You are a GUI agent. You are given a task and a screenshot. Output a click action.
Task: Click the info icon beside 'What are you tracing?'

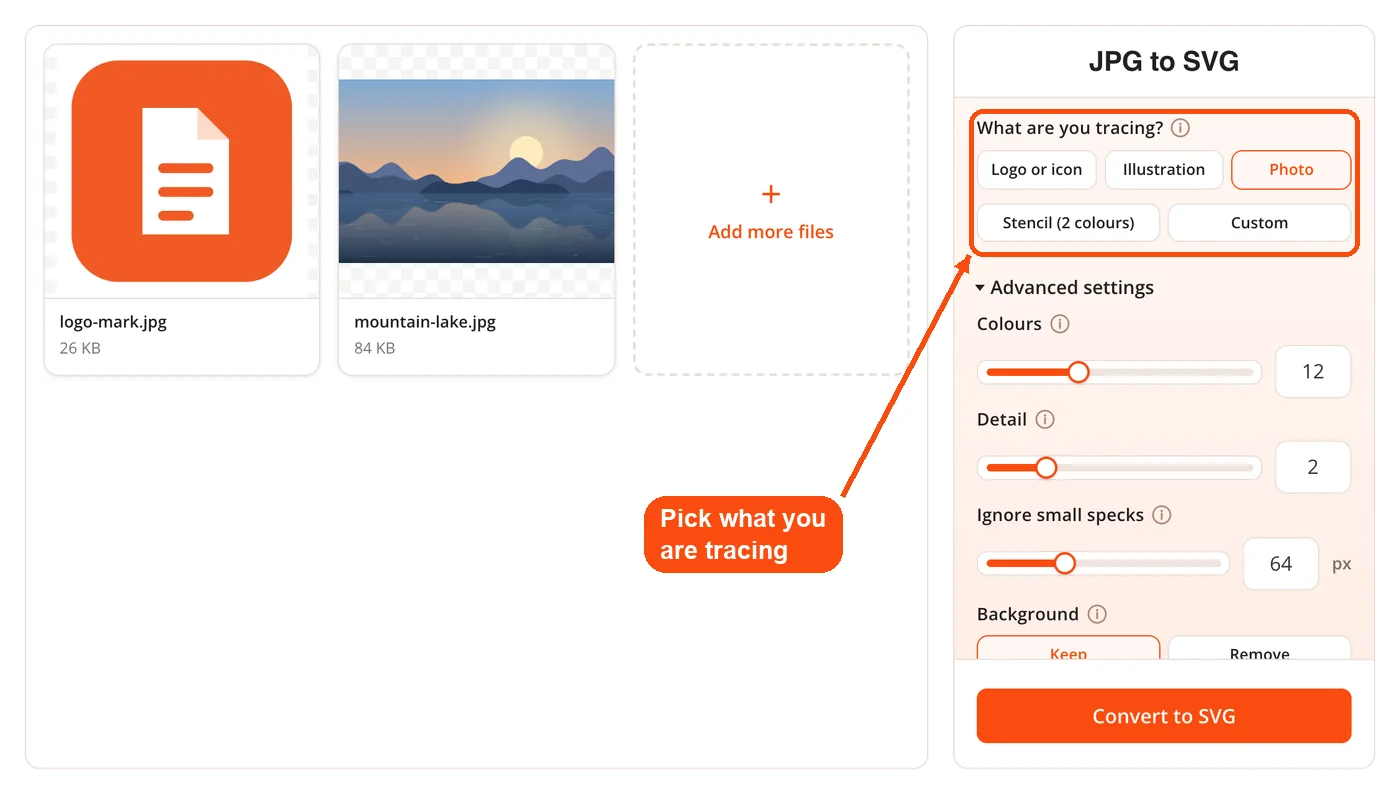pyautogui.click(x=1180, y=128)
